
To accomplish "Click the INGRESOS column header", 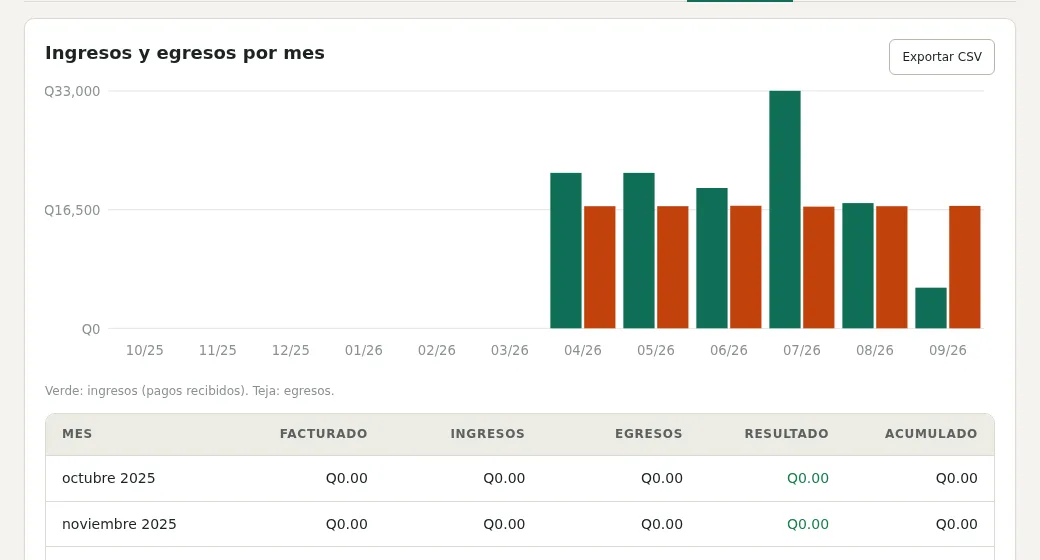I will tap(488, 434).
